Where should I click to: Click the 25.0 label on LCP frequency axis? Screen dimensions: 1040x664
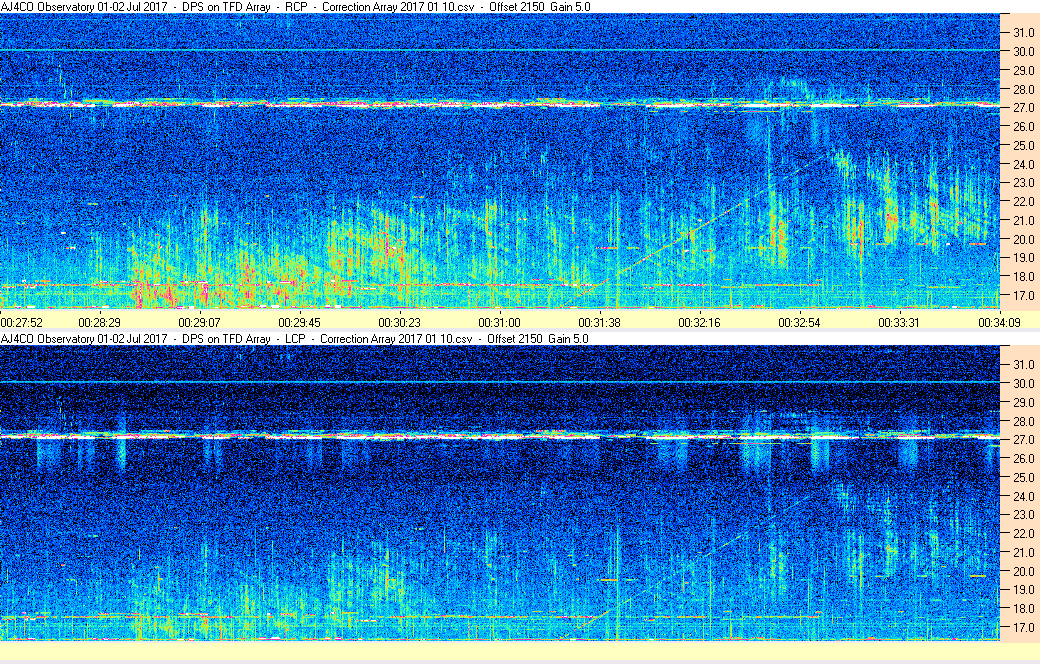click(x=1023, y=478)
